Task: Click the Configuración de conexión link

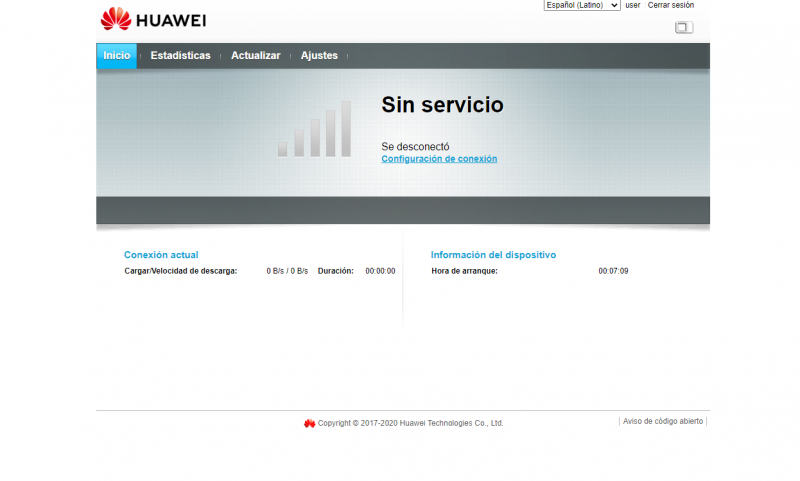Action: 439,159
